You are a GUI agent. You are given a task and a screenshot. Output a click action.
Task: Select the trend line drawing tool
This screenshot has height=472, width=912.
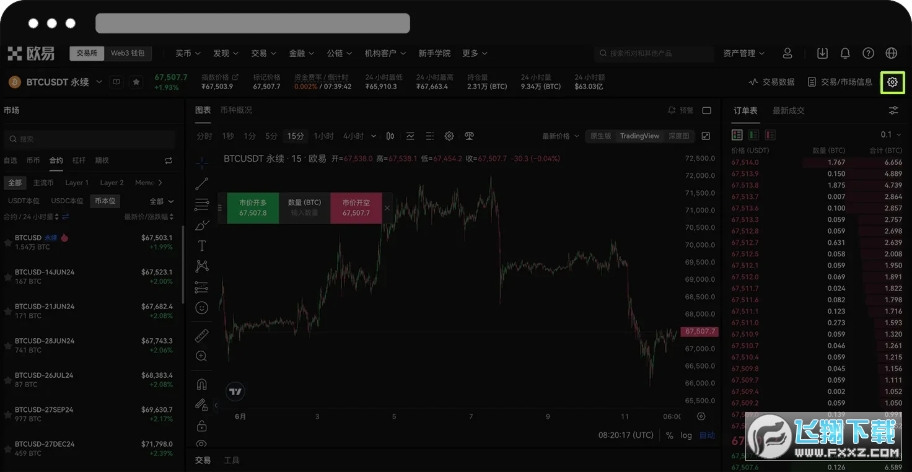[x=202, y=183]
